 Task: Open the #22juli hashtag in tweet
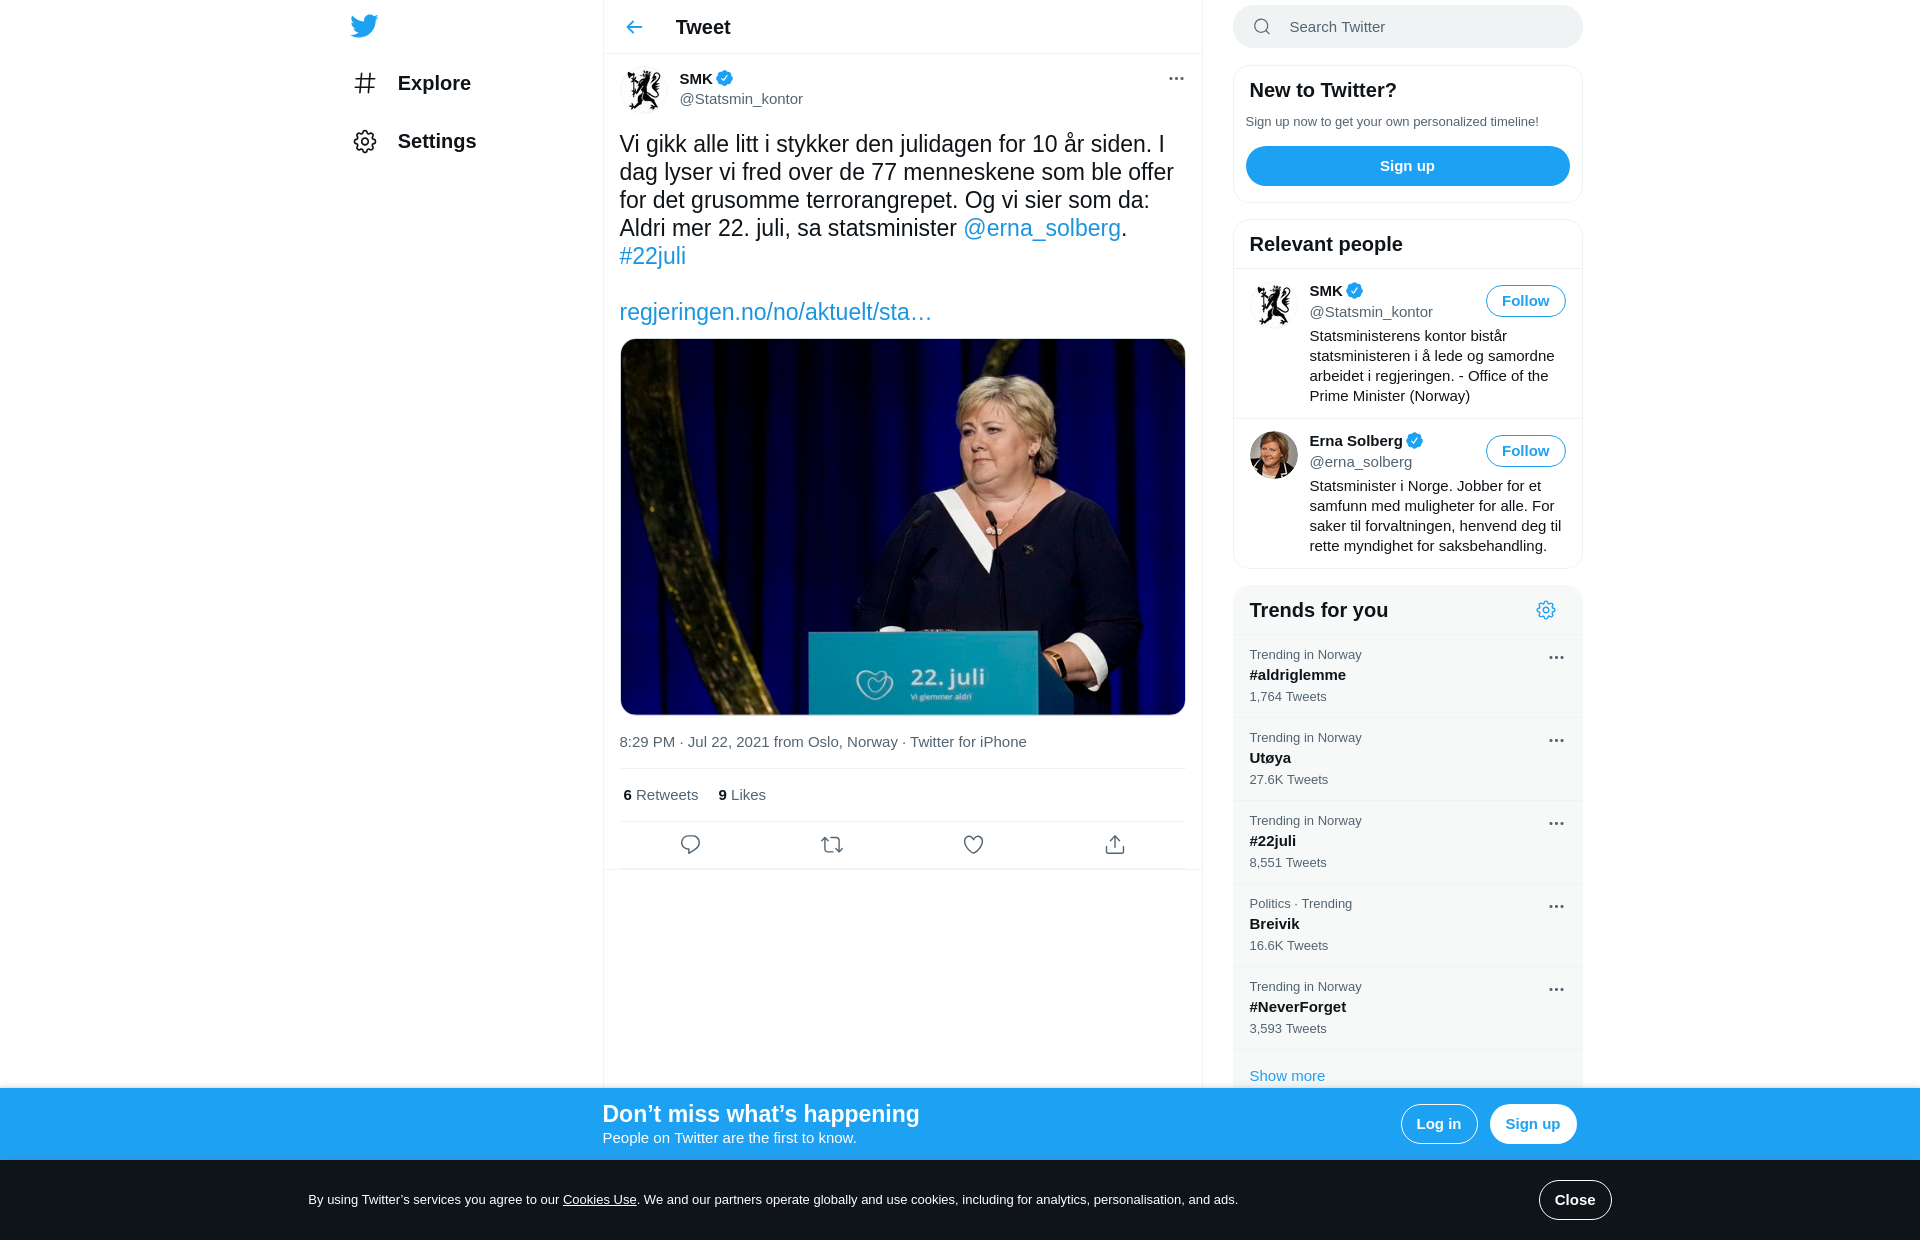click(652, 256)
